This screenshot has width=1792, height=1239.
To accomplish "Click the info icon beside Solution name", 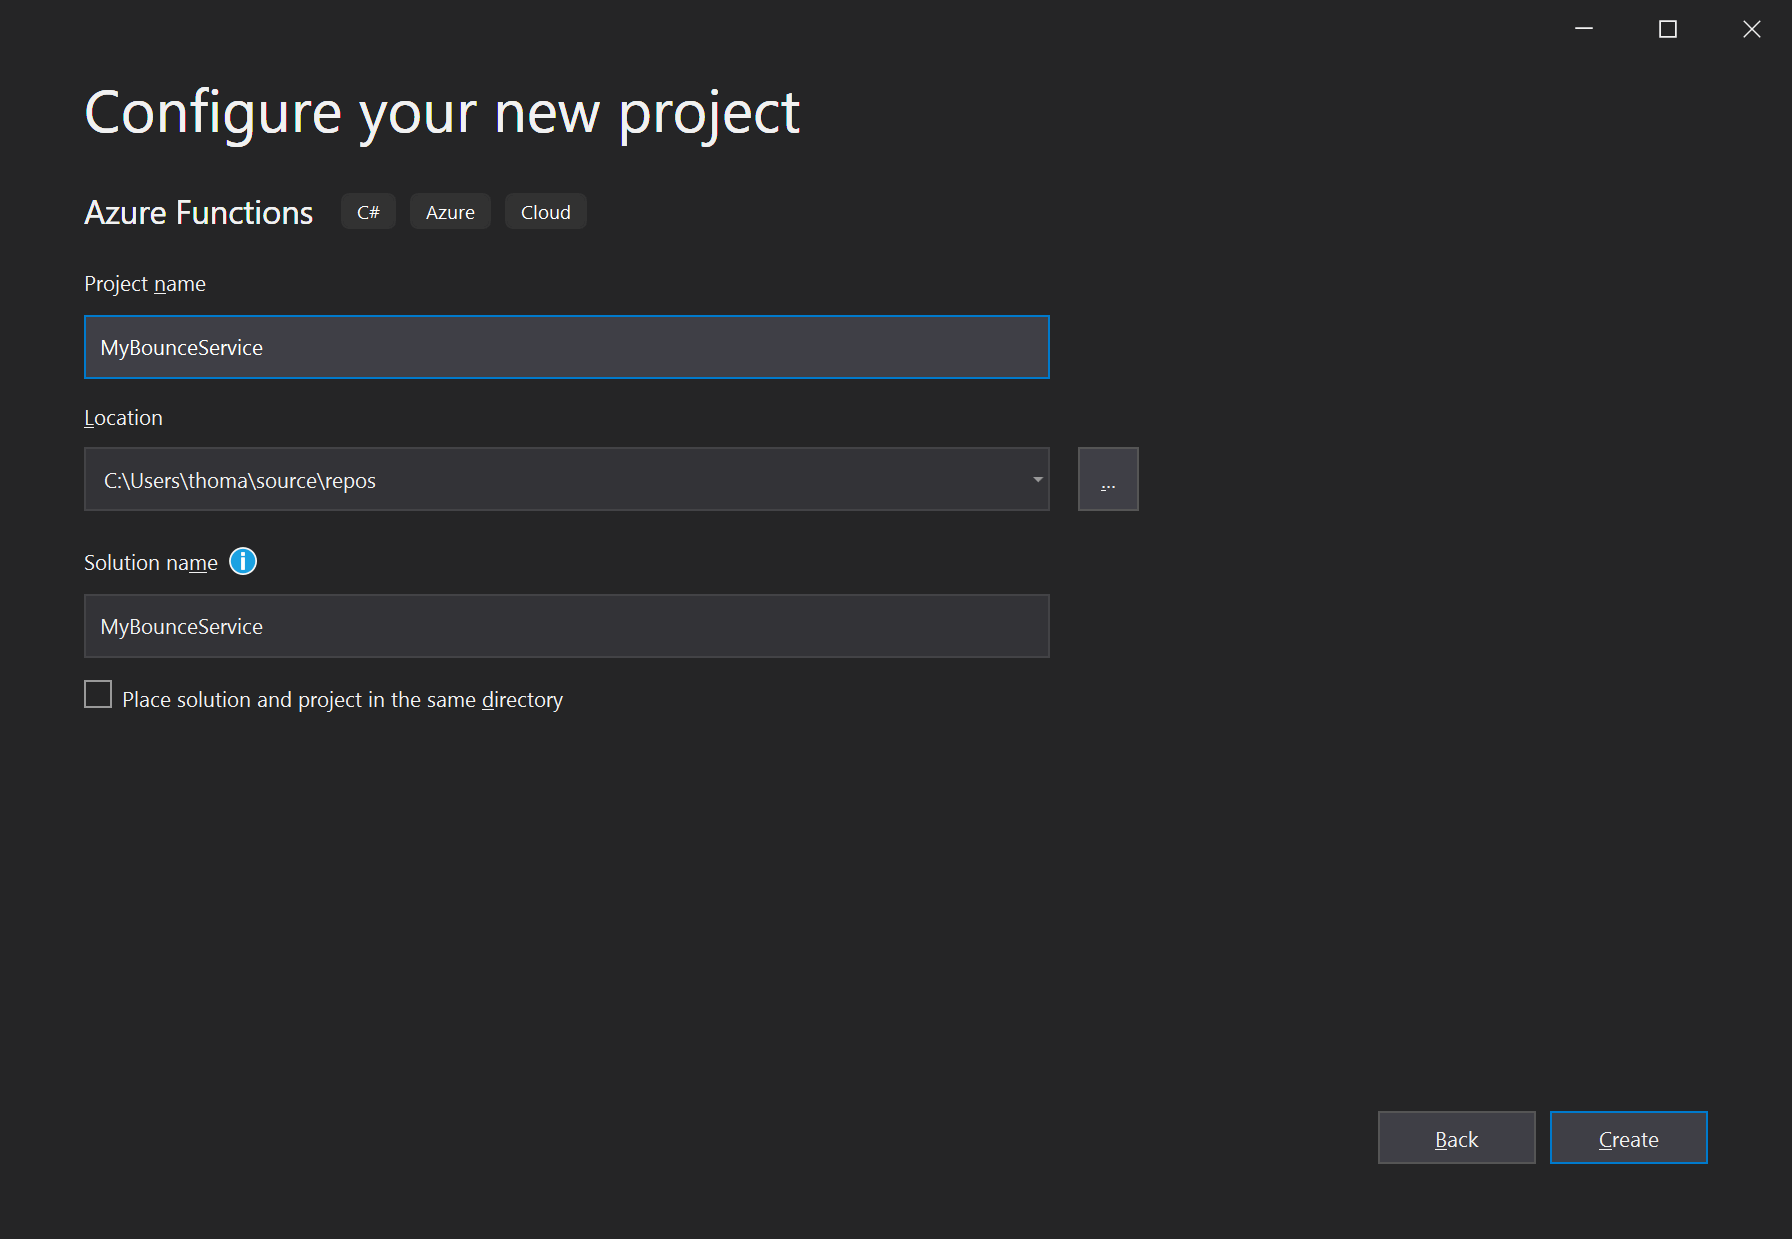I will point(242,562).
